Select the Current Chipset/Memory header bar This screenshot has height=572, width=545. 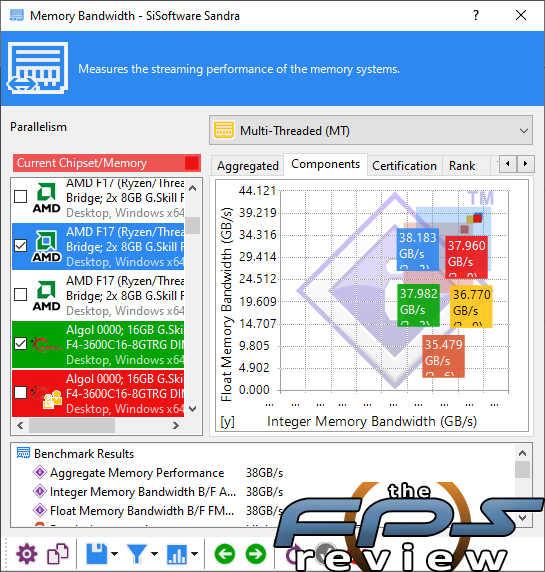tap(107, 163)
